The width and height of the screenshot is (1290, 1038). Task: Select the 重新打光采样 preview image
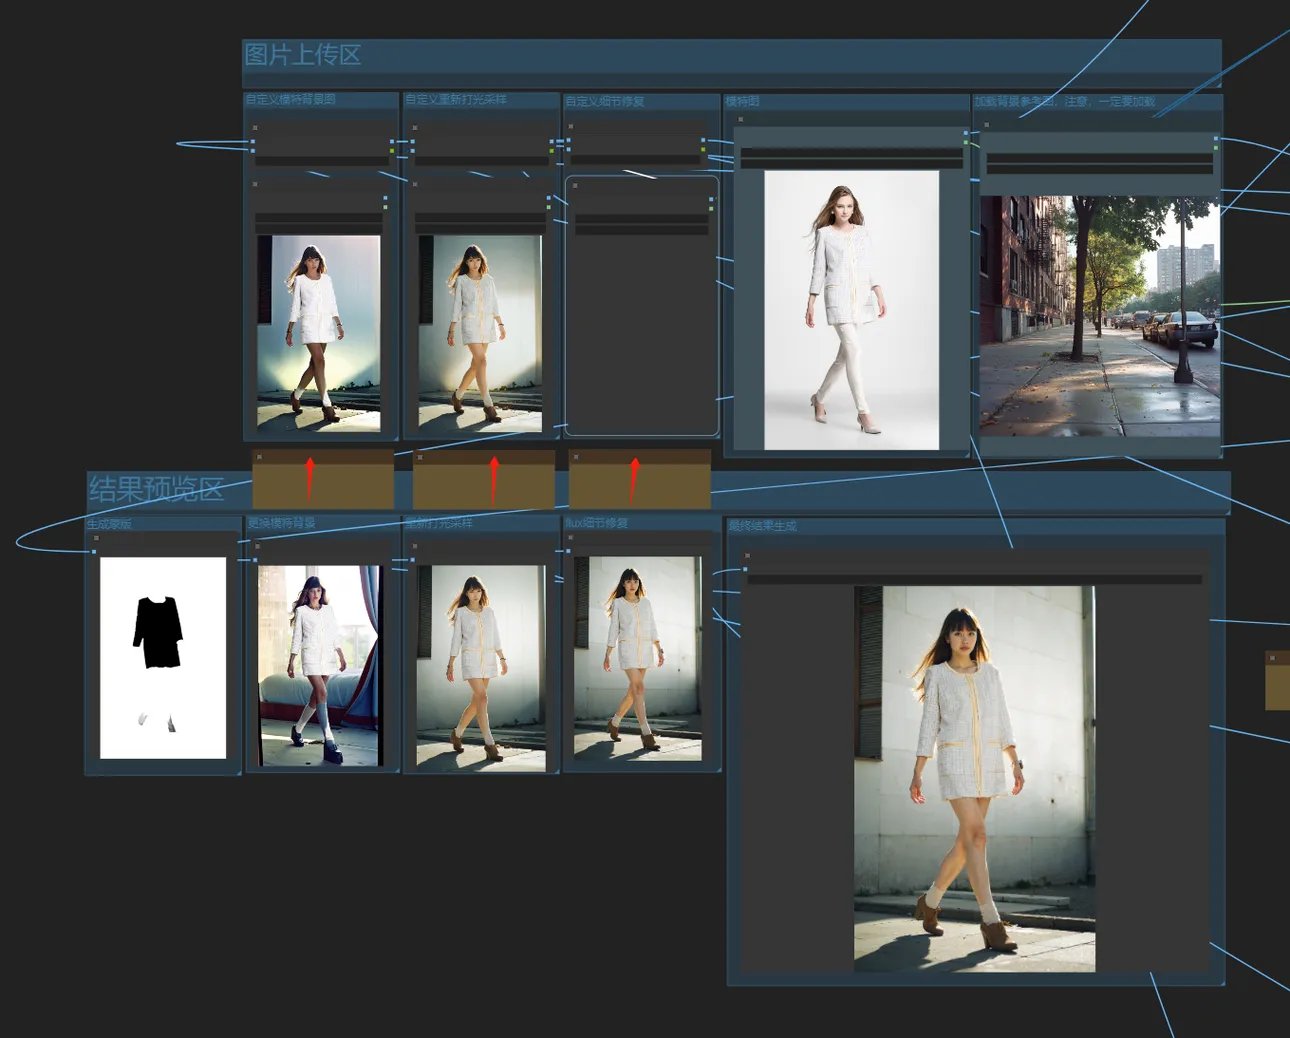click(x=480, y=668)
